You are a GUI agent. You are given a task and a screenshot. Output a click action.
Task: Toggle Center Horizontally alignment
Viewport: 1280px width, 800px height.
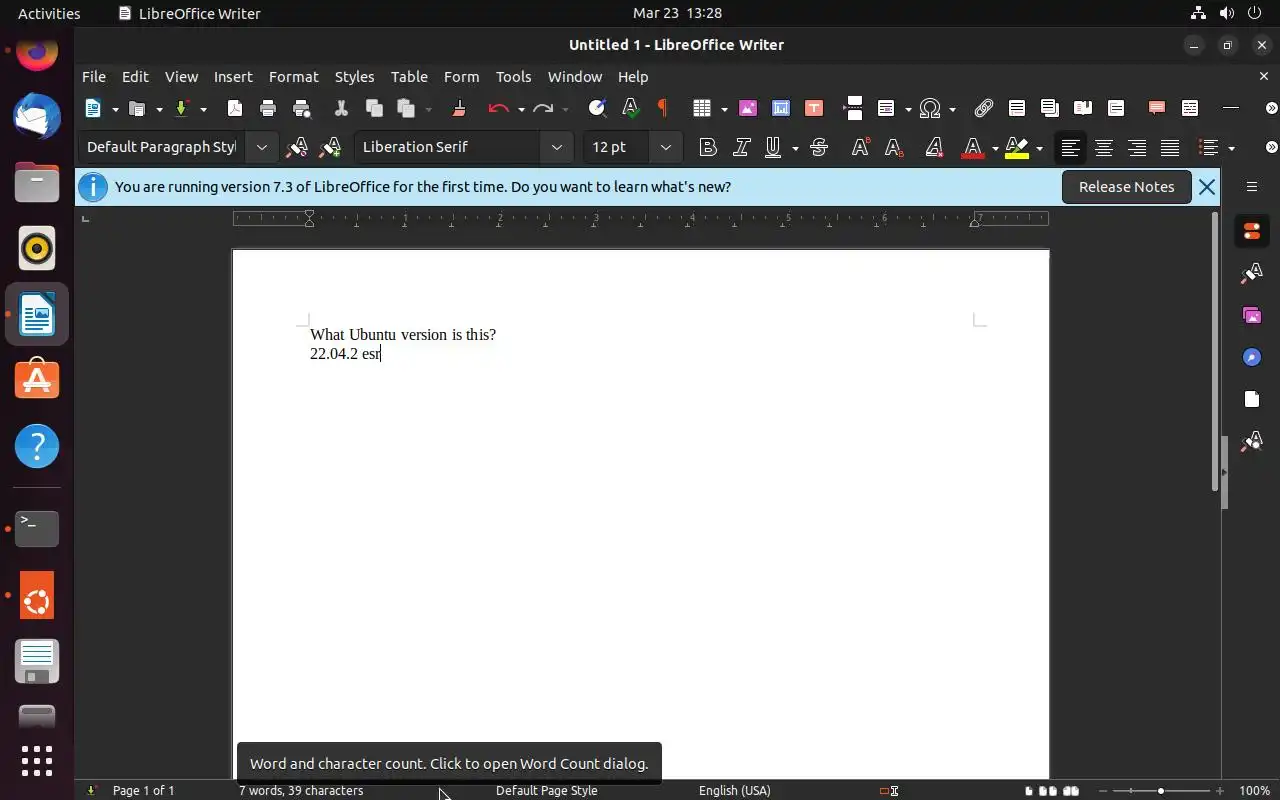(x=1104, y=147)
